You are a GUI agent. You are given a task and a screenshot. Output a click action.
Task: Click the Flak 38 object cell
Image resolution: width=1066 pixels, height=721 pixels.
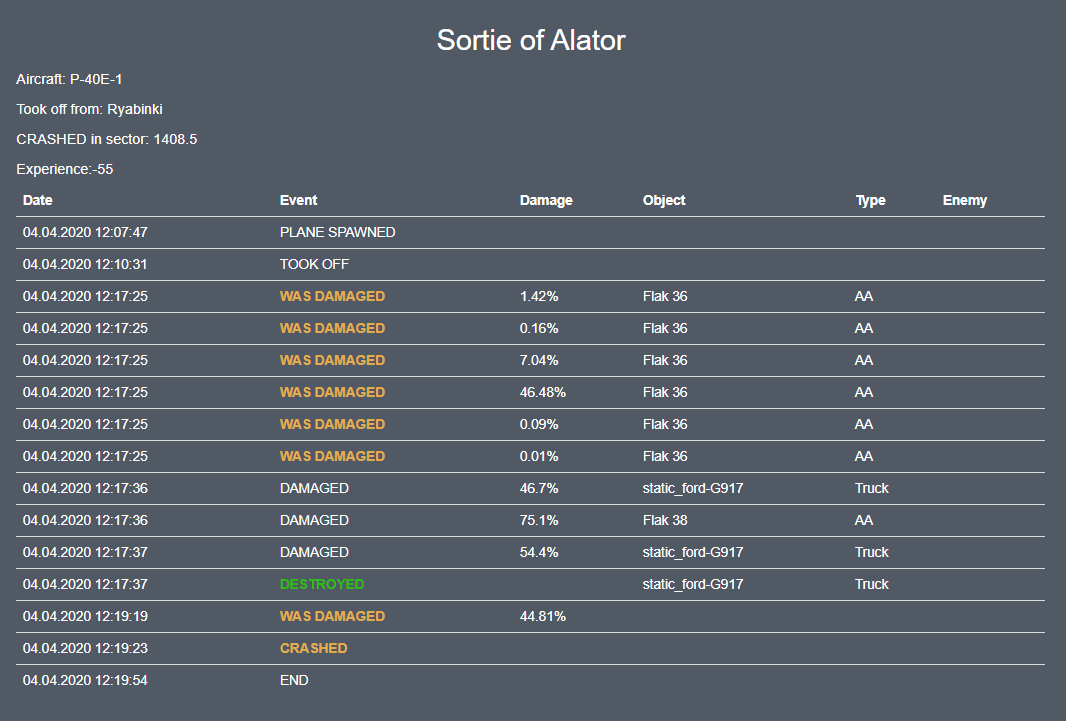665,520
